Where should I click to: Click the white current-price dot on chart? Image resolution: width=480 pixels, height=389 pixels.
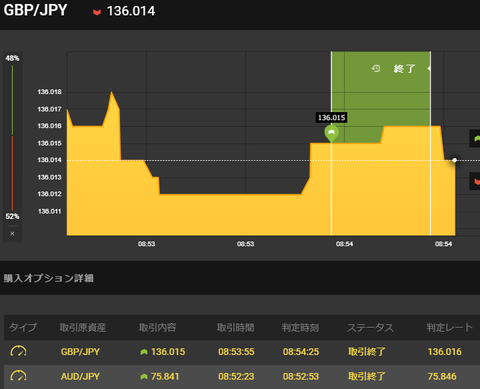pyautogui.click(x=455, y=160)
